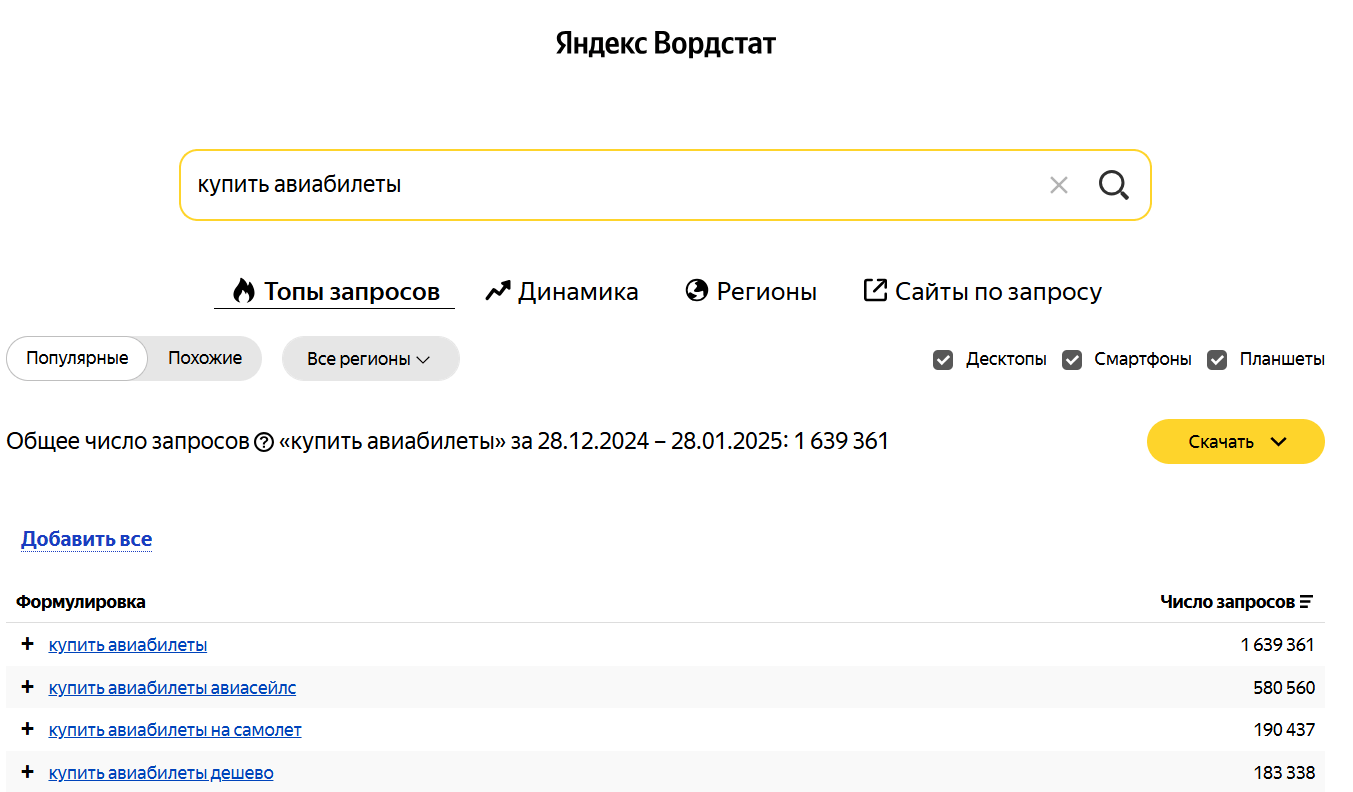This screenshot has height=792, width=1353.
Task: Click the sort icon beside Число запросов
Action: pyautogui.click(x=1306, y=602)
